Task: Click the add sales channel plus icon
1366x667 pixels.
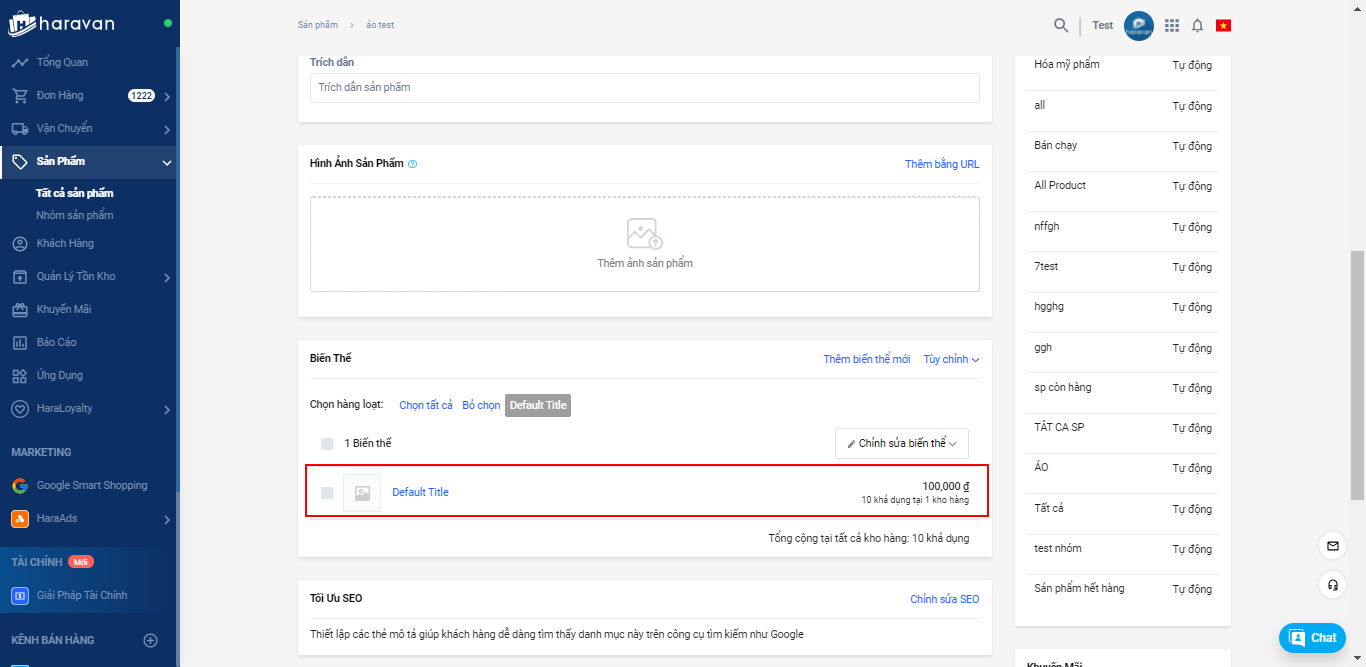Action: [x=151, y=640]
